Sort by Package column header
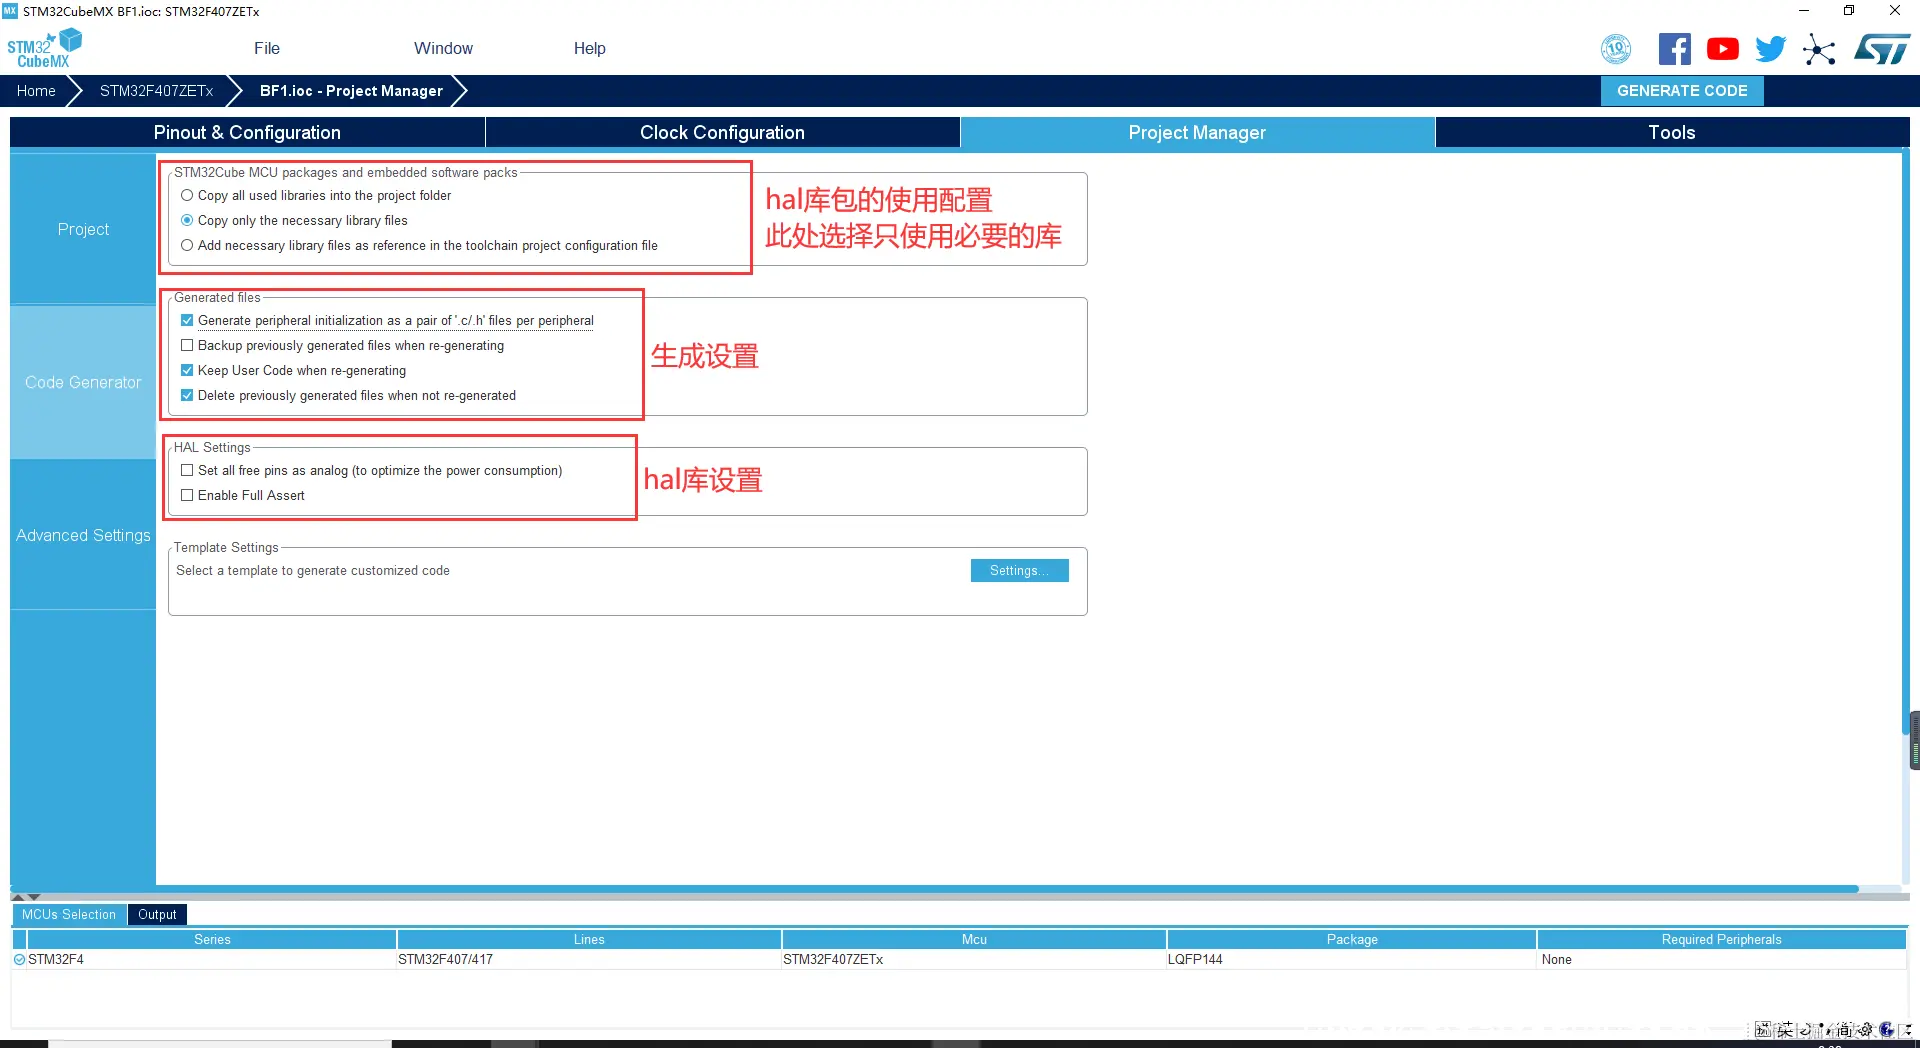This screenshot has width=1920, height=1048. click(1352, 939)
